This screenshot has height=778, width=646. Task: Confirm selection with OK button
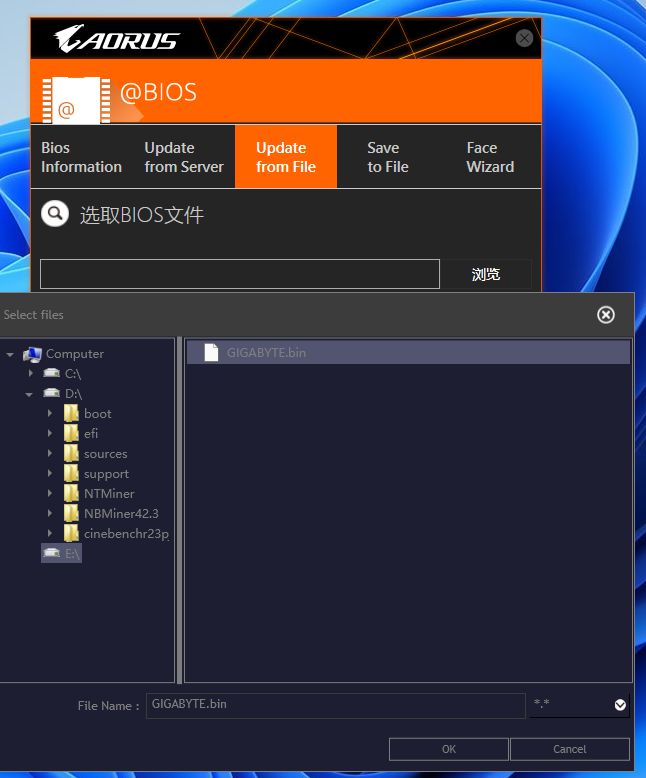pyautogui.click(x=449, y=749)
